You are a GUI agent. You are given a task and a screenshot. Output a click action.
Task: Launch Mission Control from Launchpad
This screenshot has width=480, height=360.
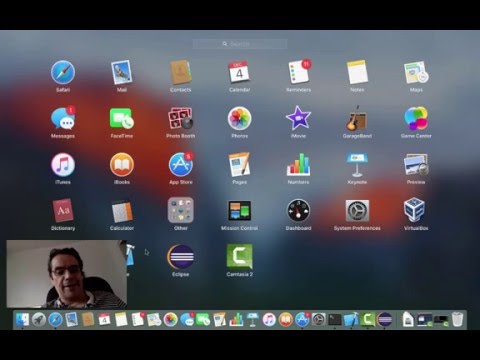(239, 211)
